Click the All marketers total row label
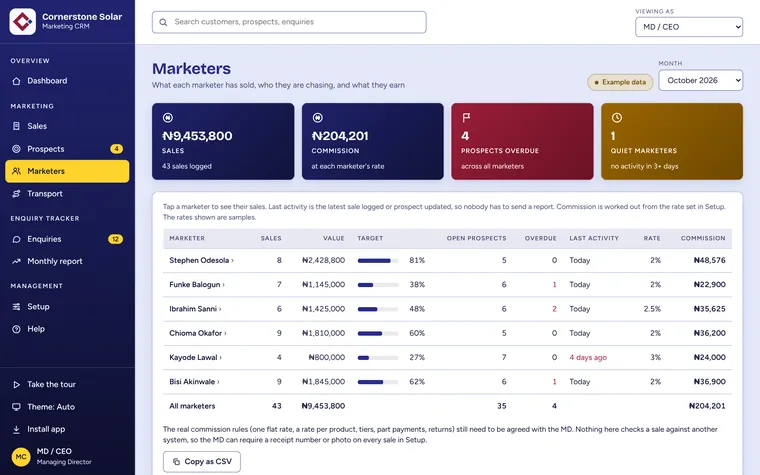The image size is (760, 475). (x=192, y=406)
